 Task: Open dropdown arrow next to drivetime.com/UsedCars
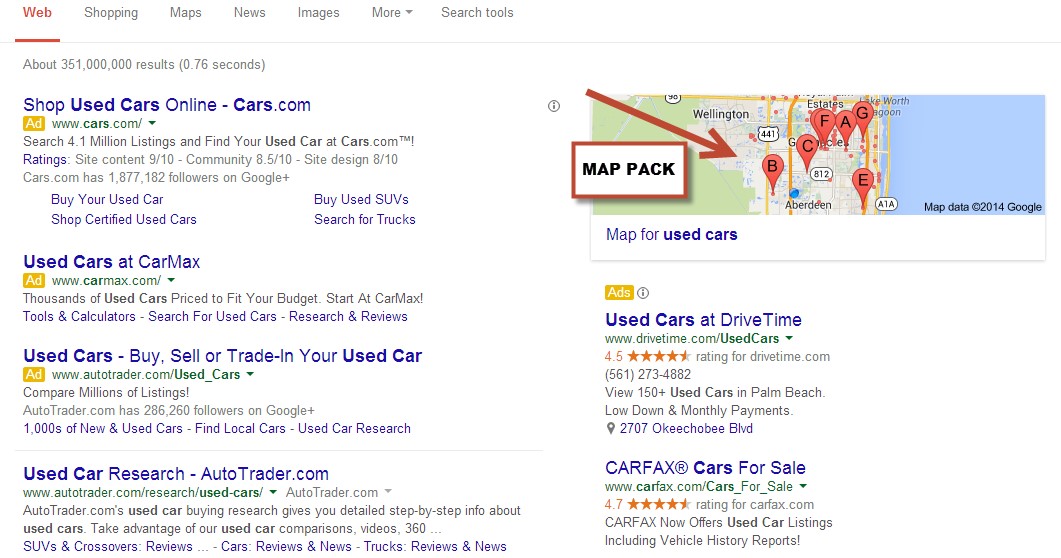coord(789,339)
